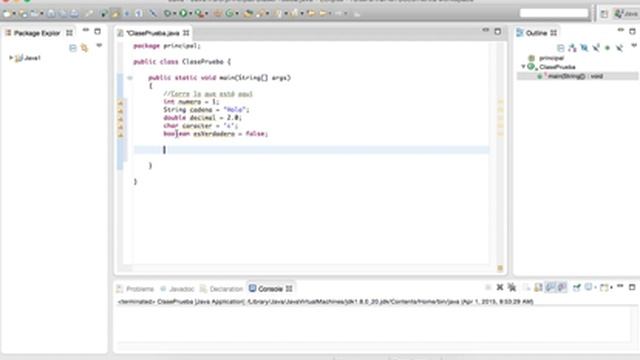This screenshot has height=360, width=640.
Task: Switch to the Javadoc tab
Action: pyautogui.click(x=177, y=289)
